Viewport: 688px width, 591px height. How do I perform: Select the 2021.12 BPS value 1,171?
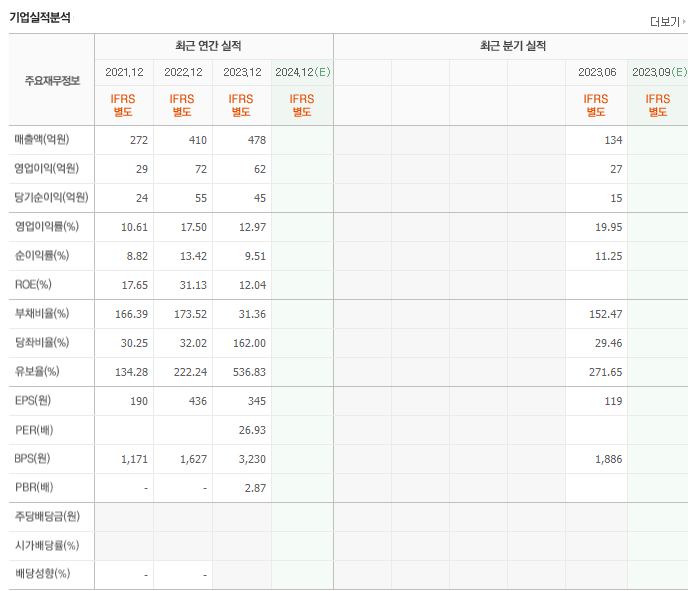(x=134, y=459)
